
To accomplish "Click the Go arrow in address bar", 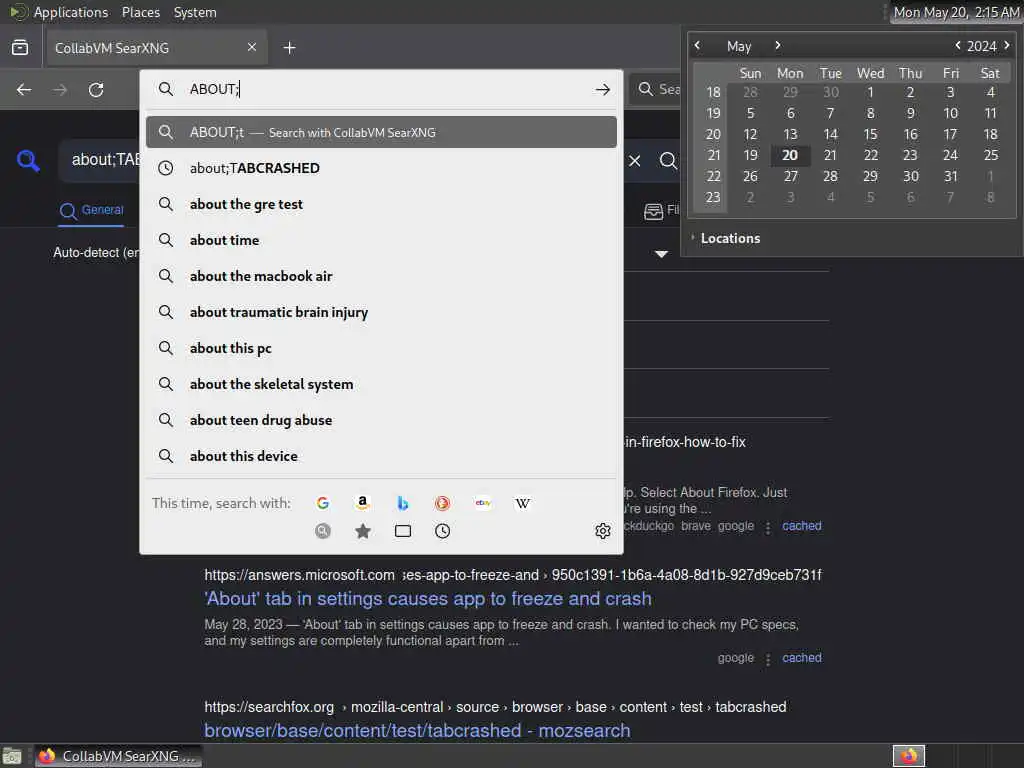I will pos(603,89).
